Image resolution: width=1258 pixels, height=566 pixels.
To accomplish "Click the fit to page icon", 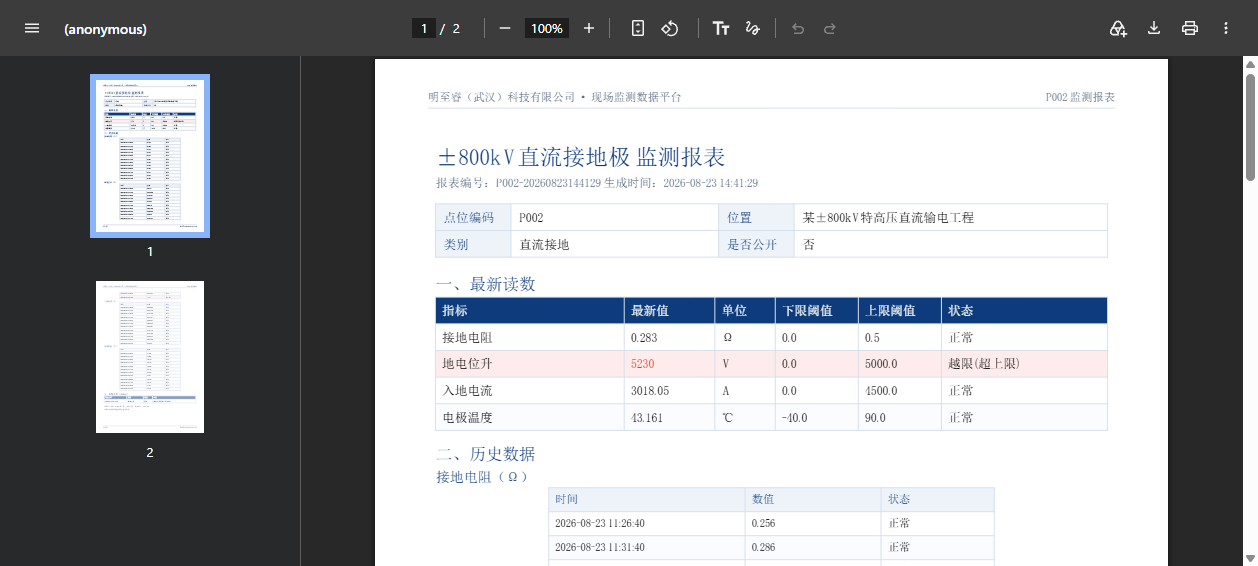I will pyautogui.click(x=638, y=28).
